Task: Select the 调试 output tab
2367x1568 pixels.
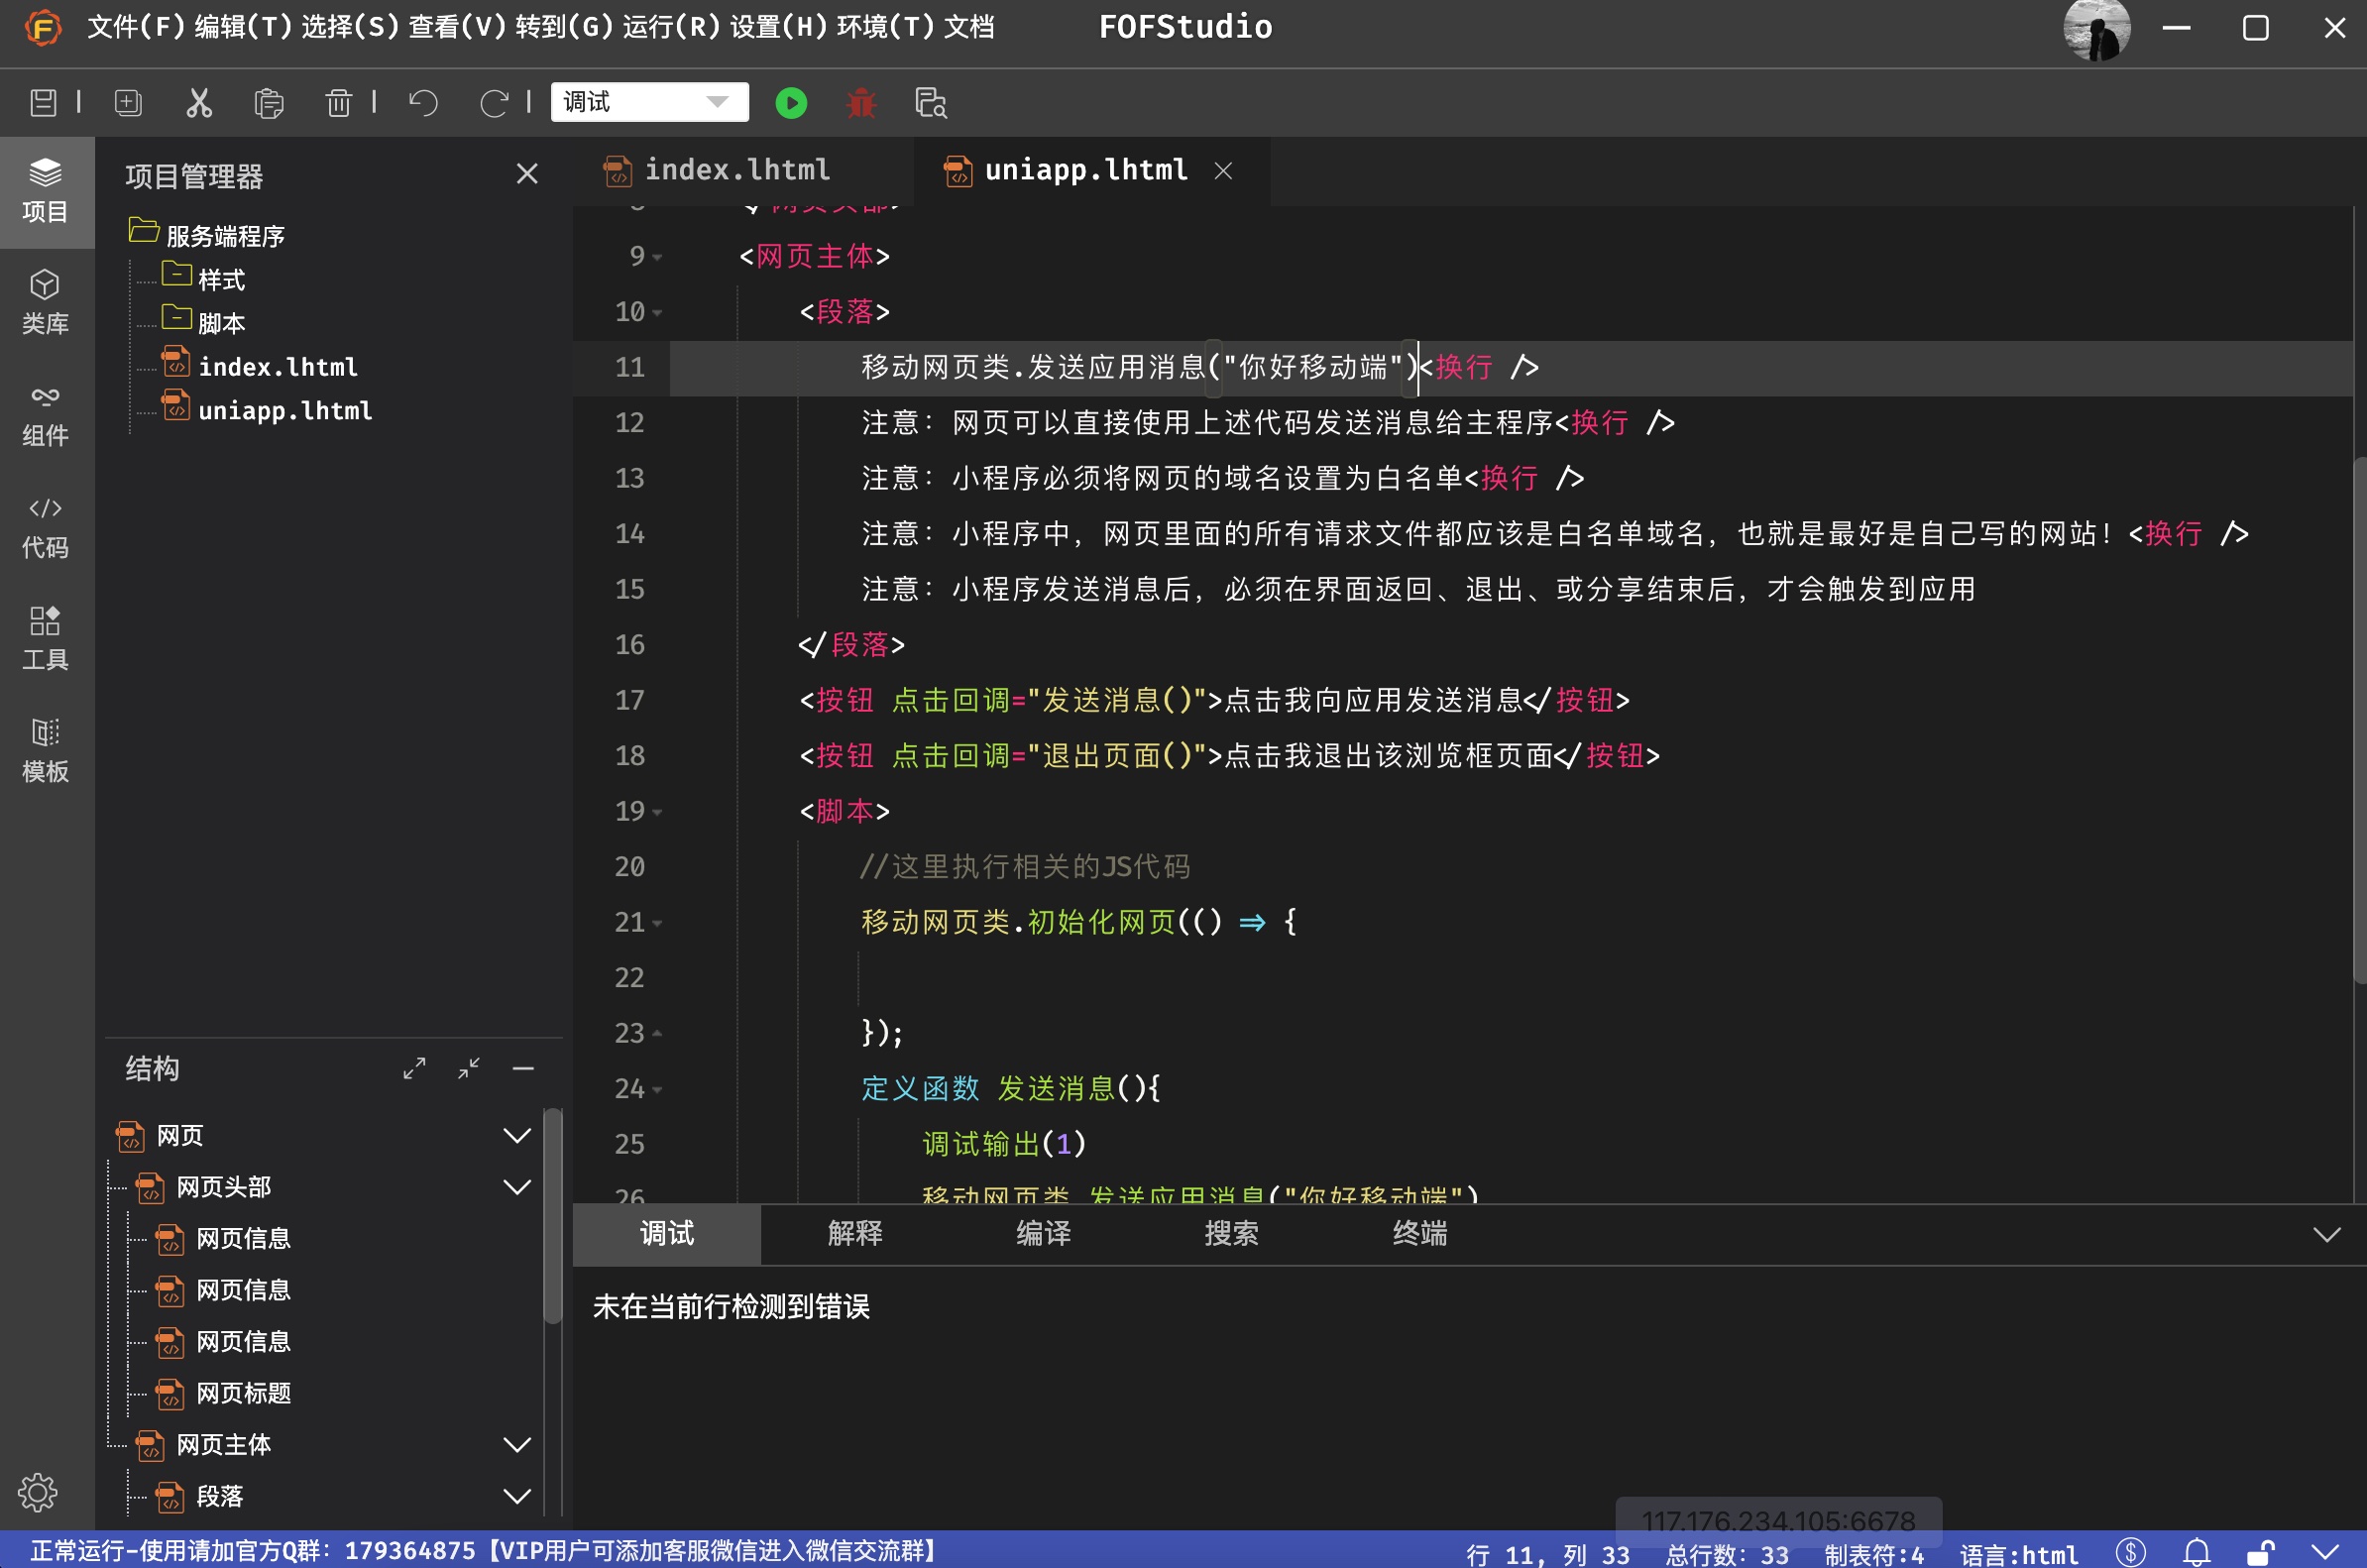Action: pyautogui.click(x=667, y=1233)
